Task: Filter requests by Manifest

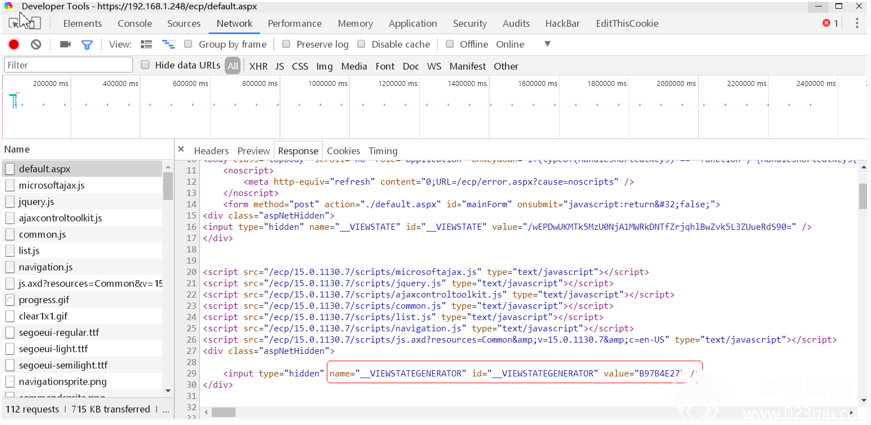Action: (468, 66)
